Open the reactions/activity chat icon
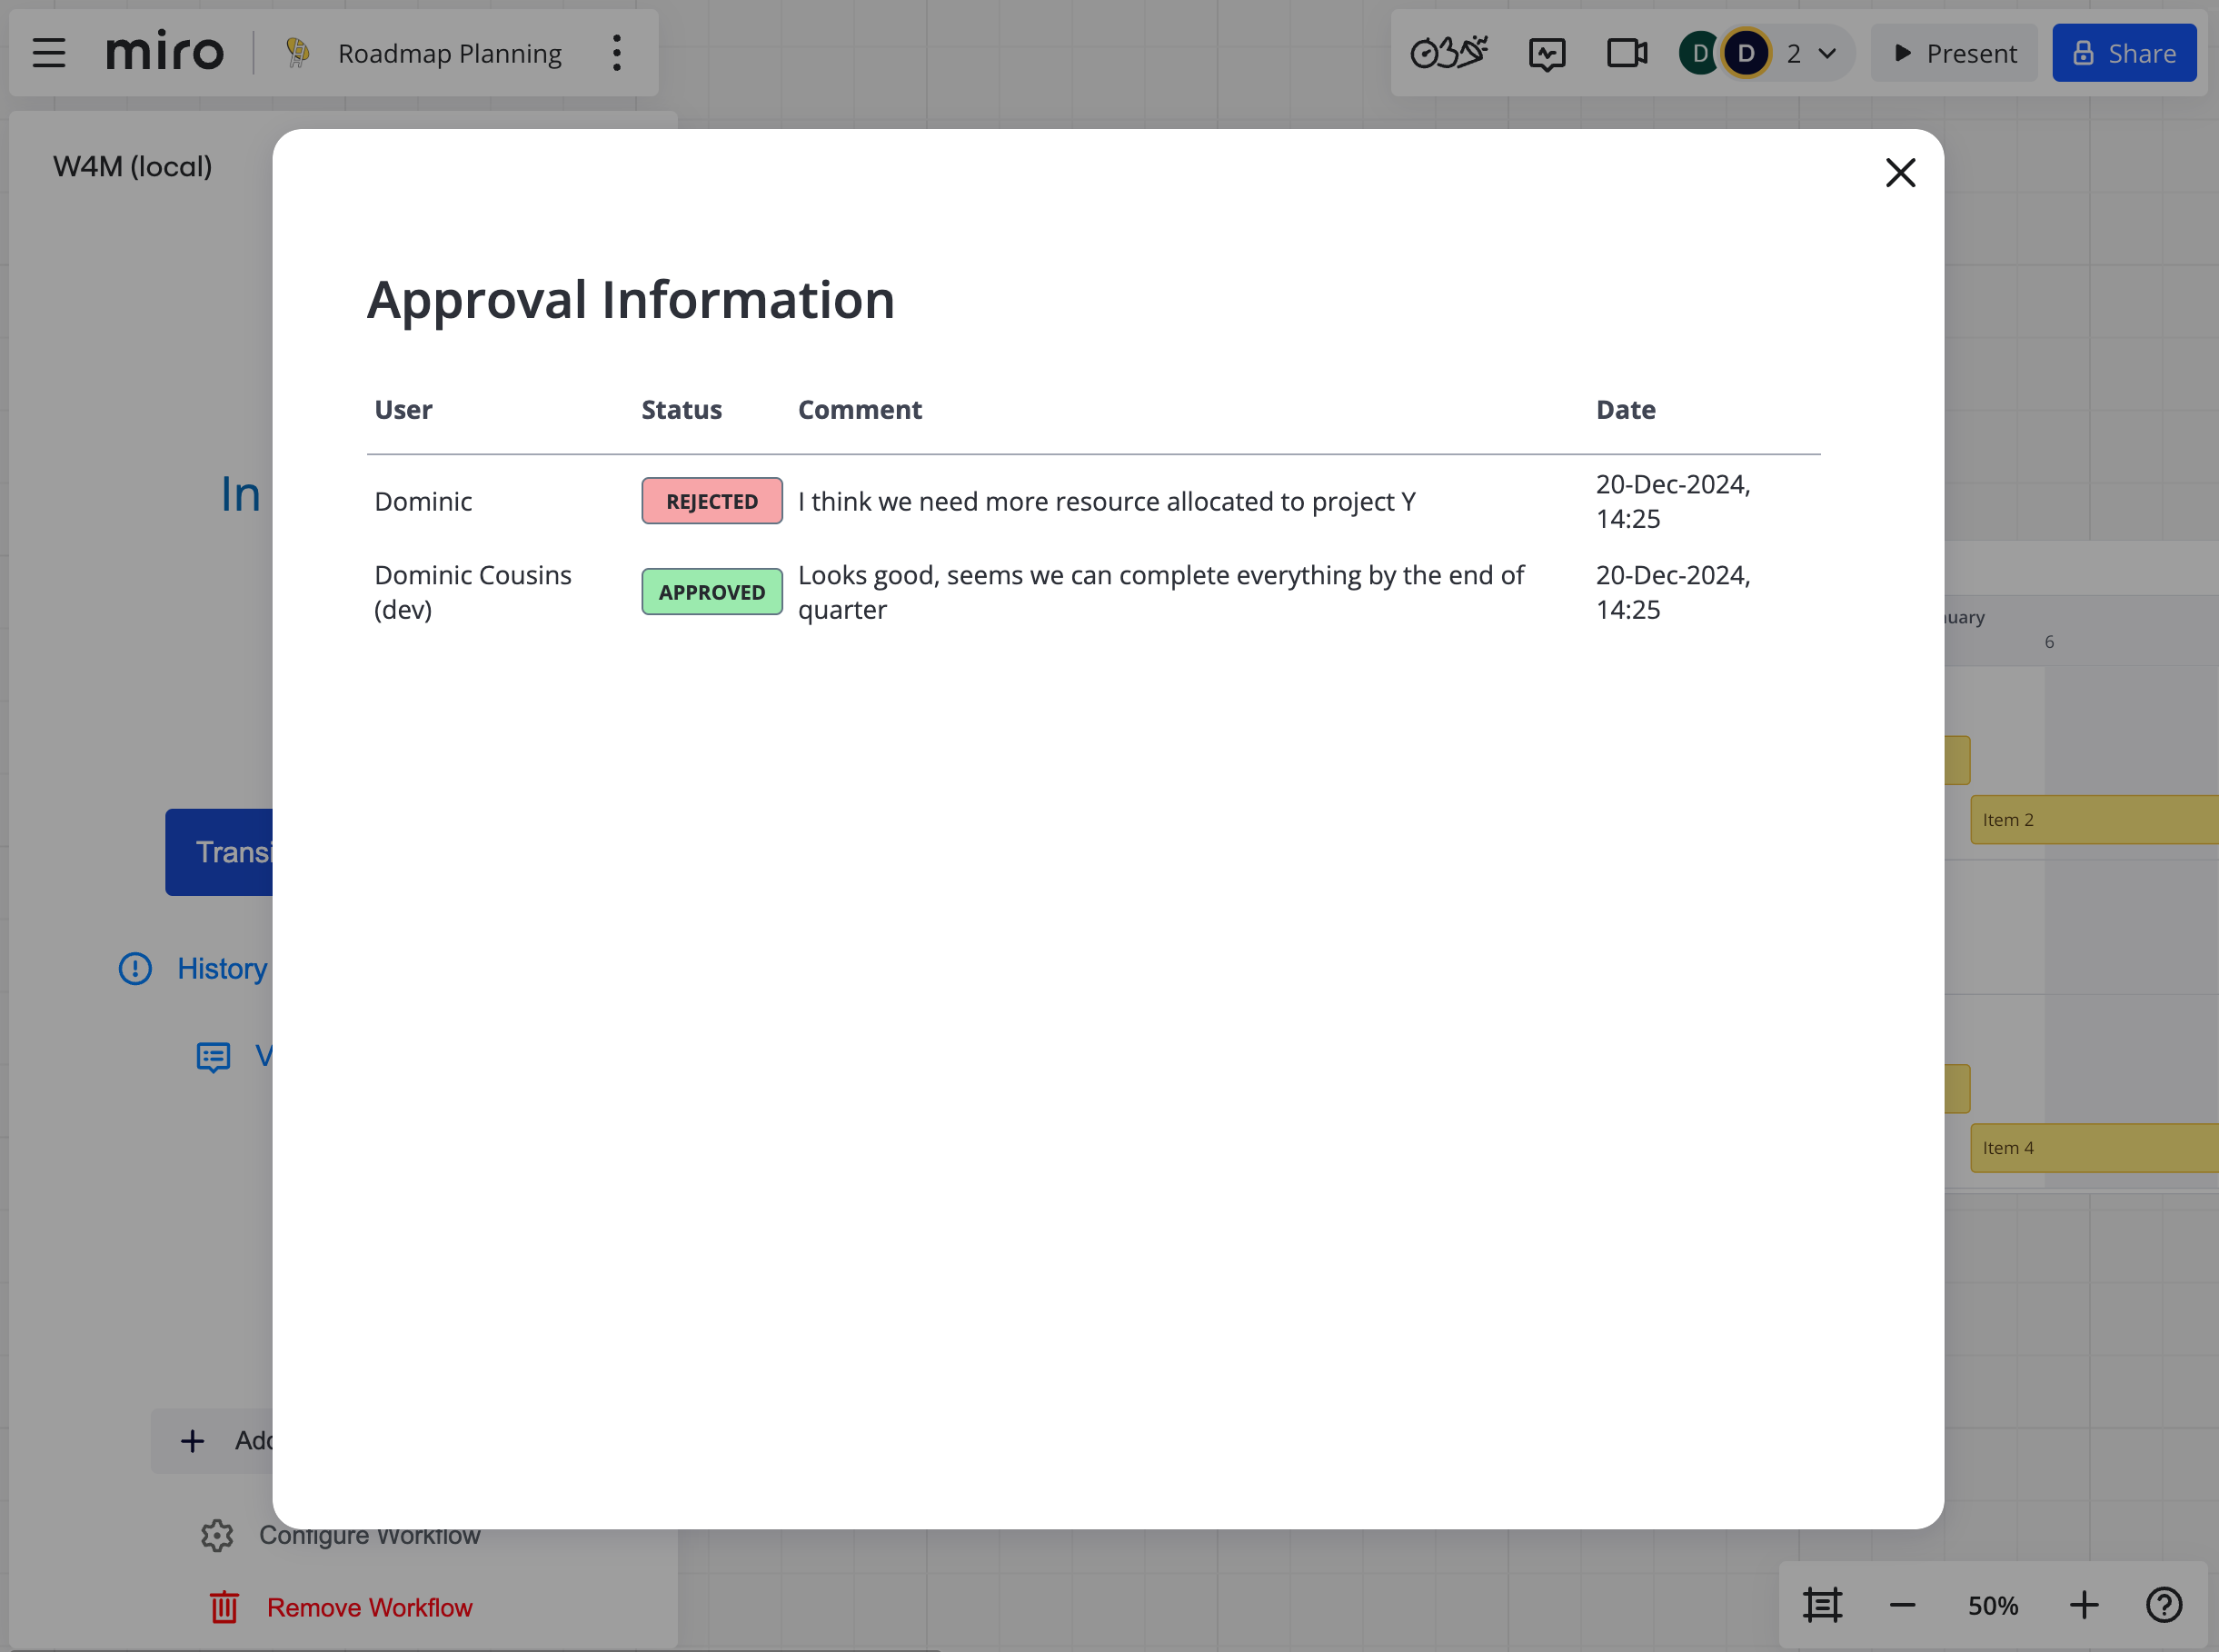This screenshot has height=1652, width=2219. click(x=1547, y=53)
